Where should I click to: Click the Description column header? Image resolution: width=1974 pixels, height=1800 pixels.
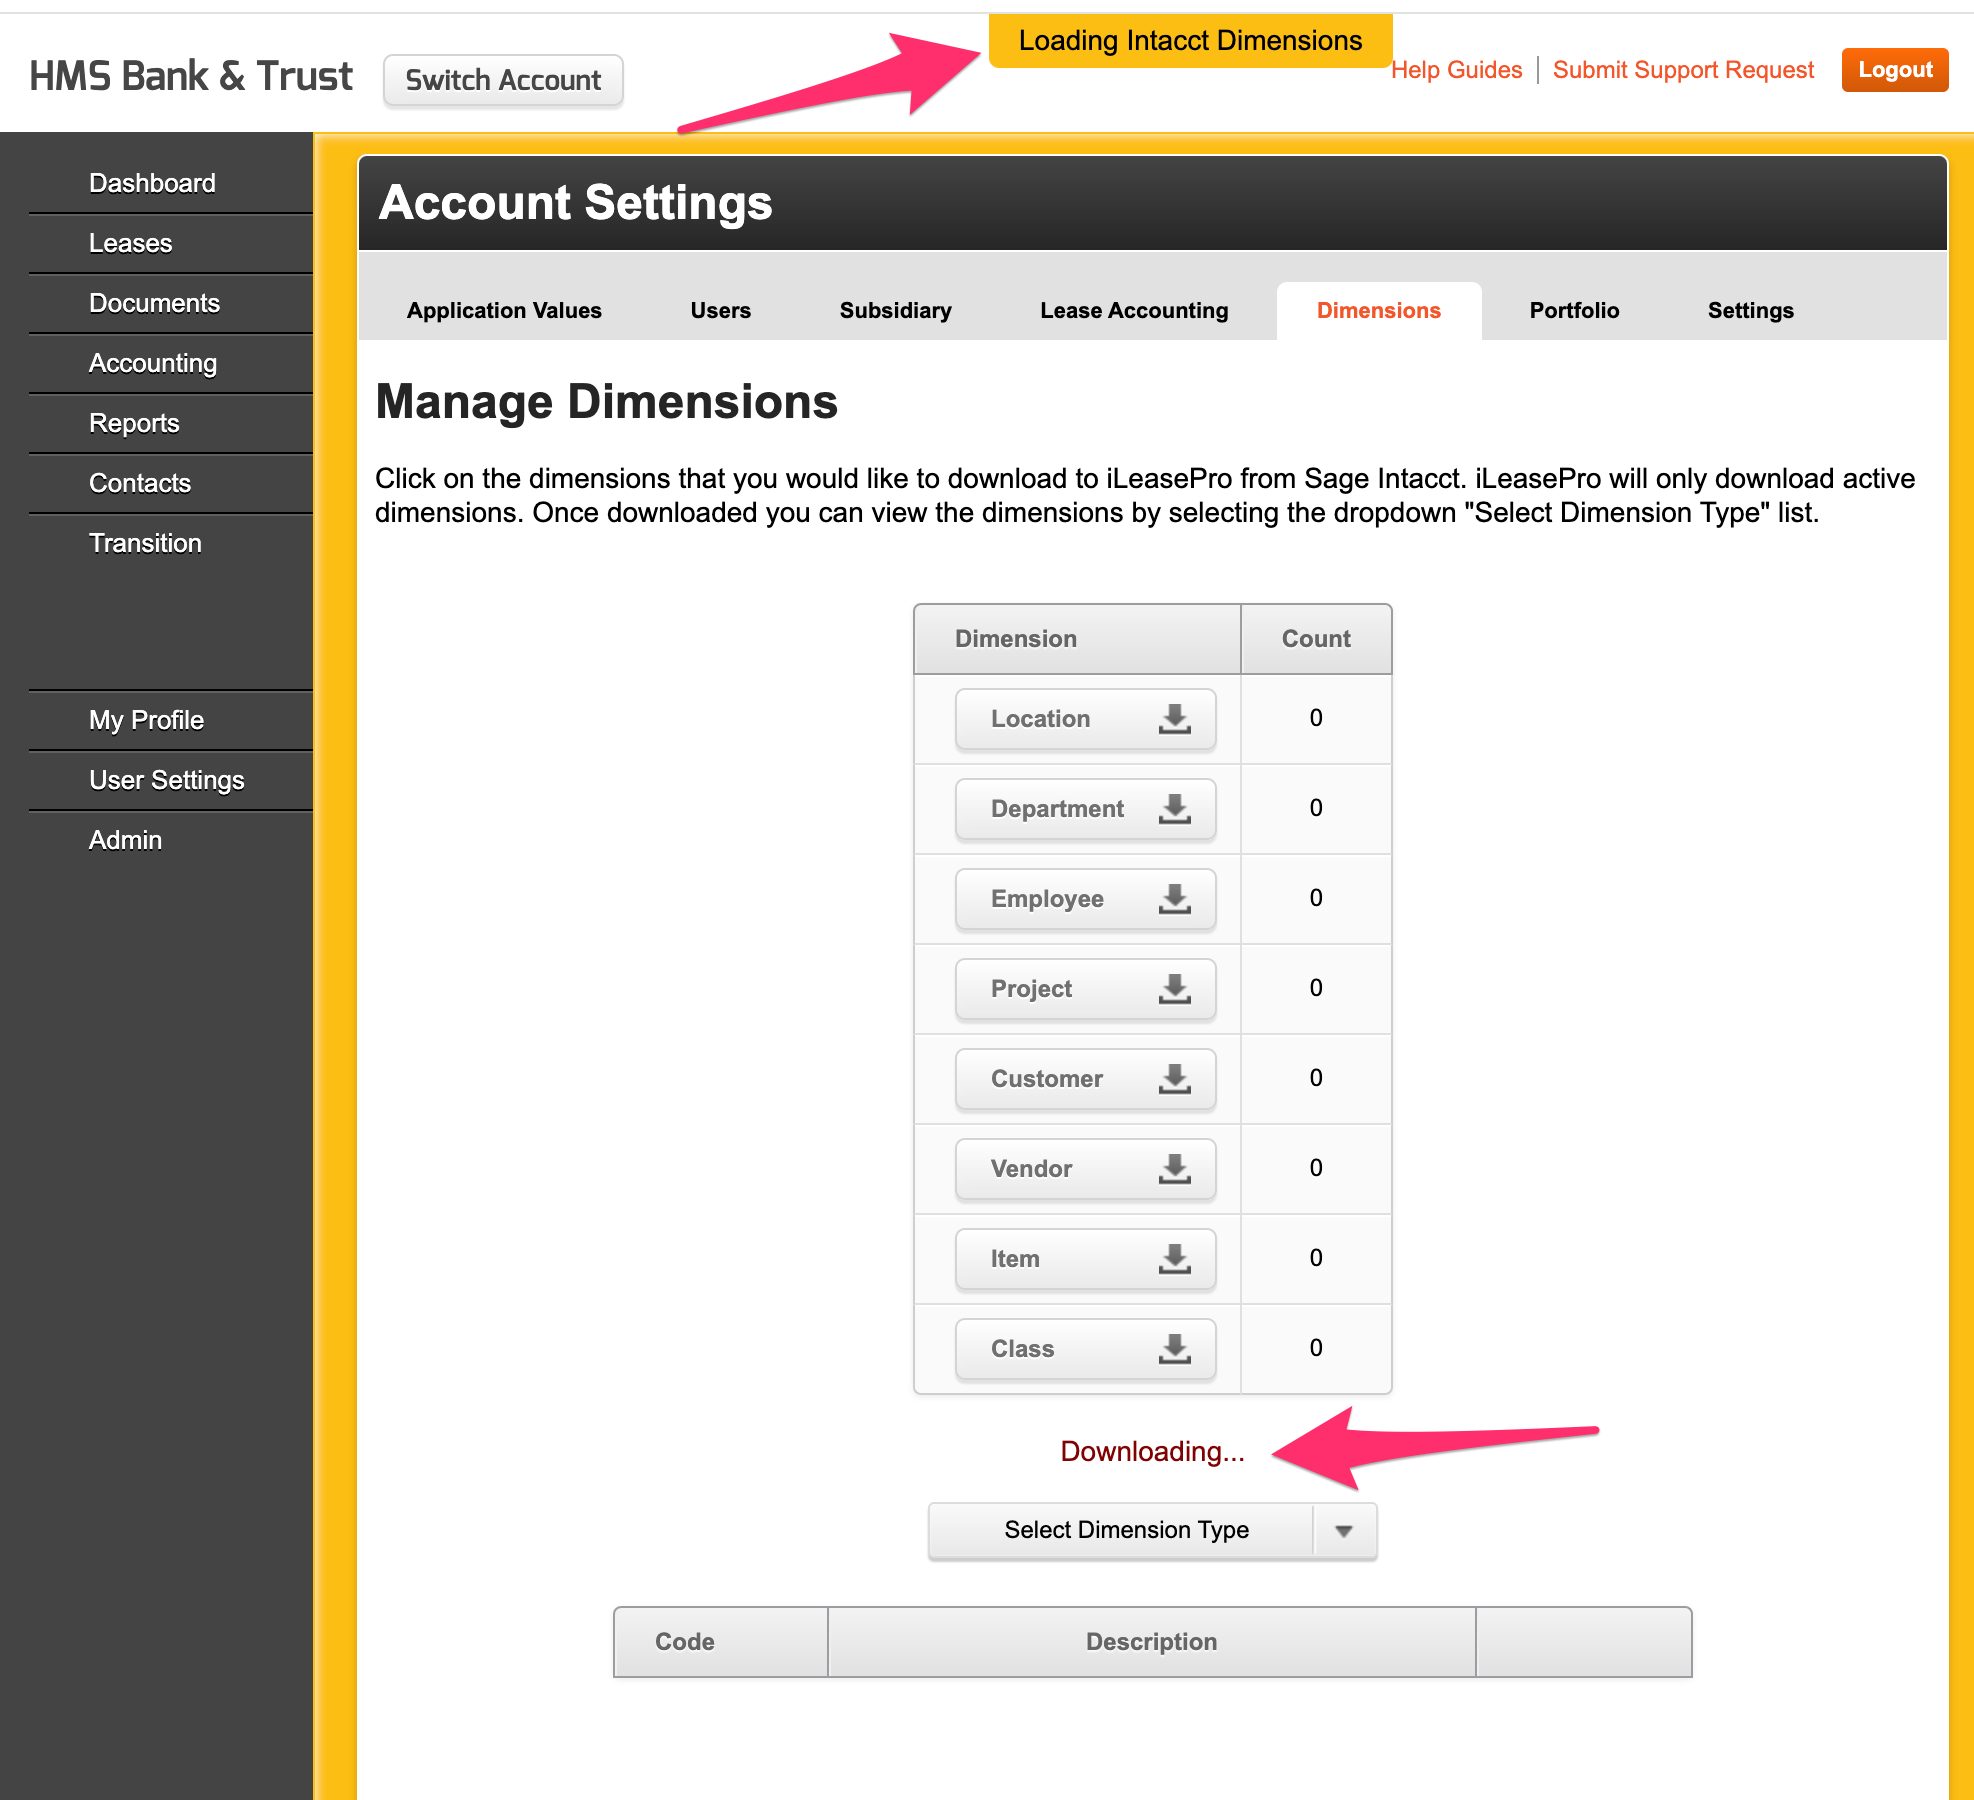pos(1151,1642)
